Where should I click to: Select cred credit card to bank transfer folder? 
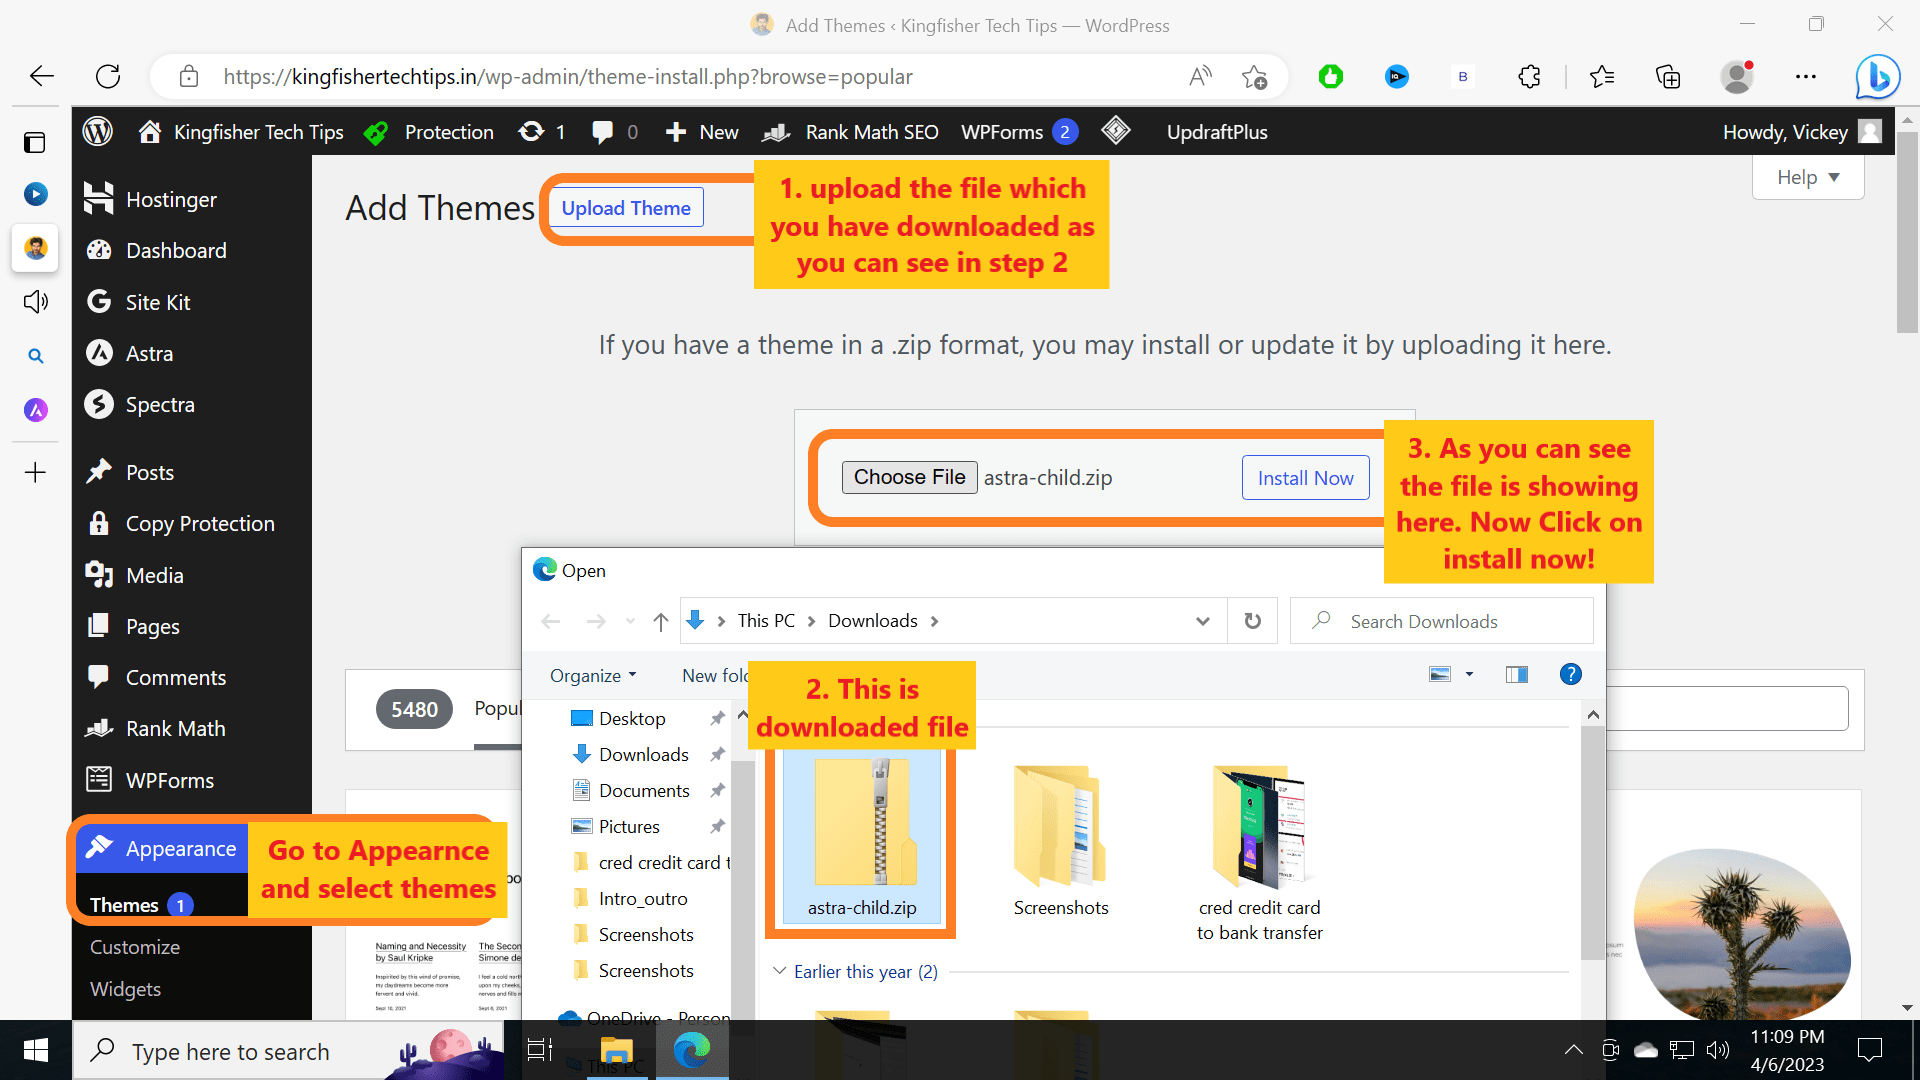click(x=1259, y=853)
